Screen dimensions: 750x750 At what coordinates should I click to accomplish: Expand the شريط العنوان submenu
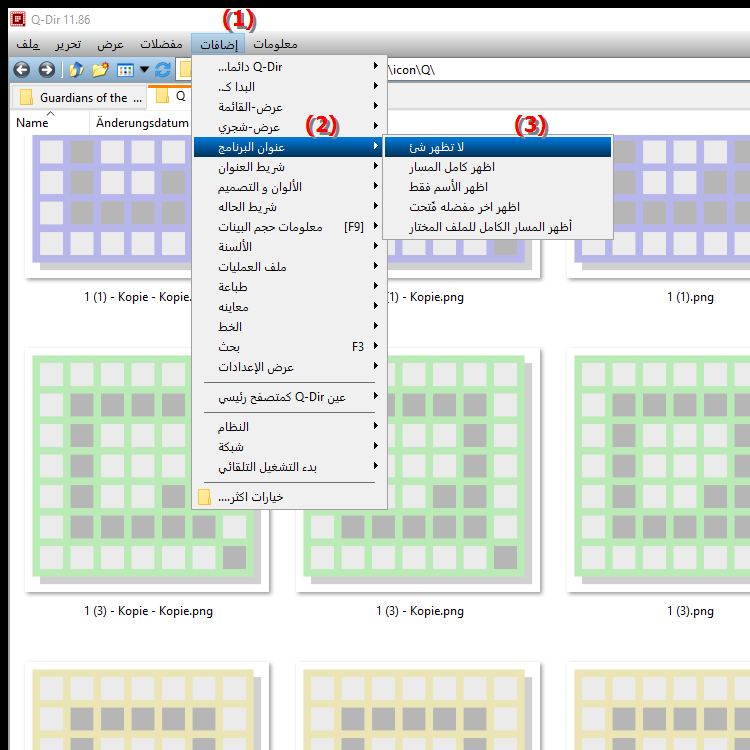[x=288, y=167]
